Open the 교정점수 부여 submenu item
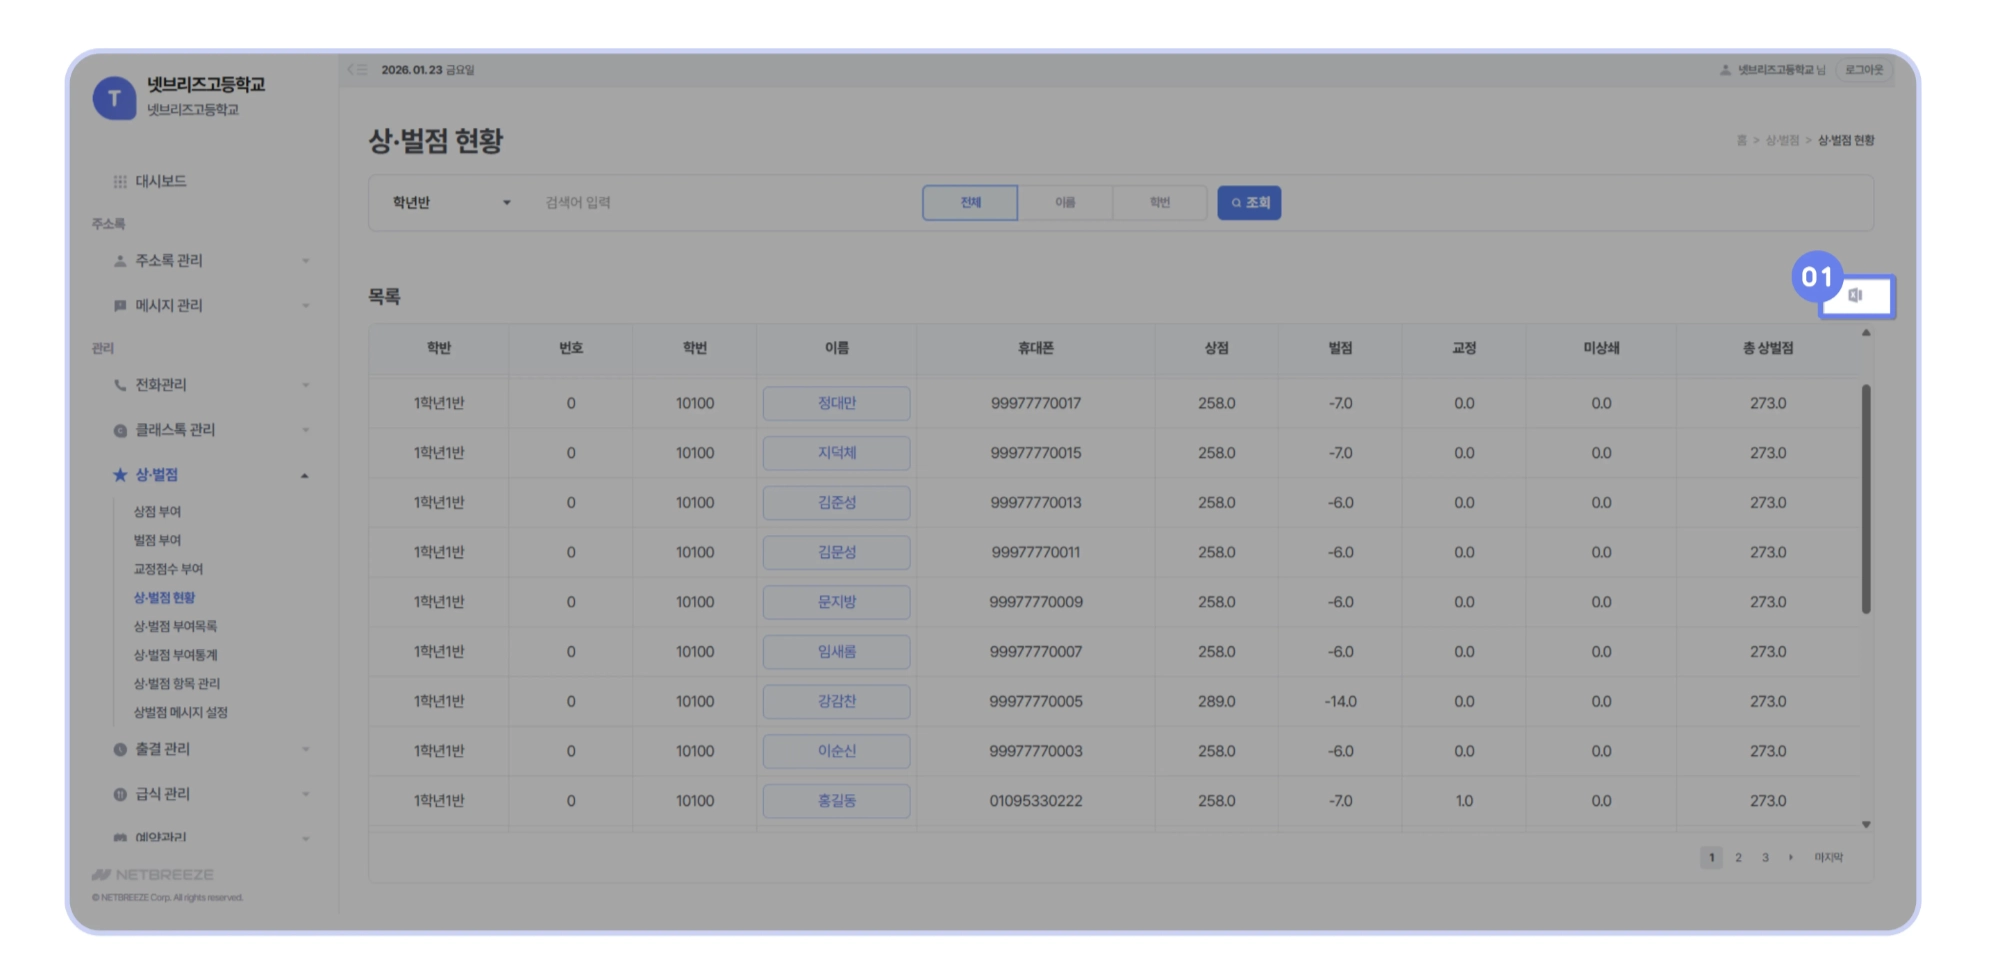 click(168, 570)
